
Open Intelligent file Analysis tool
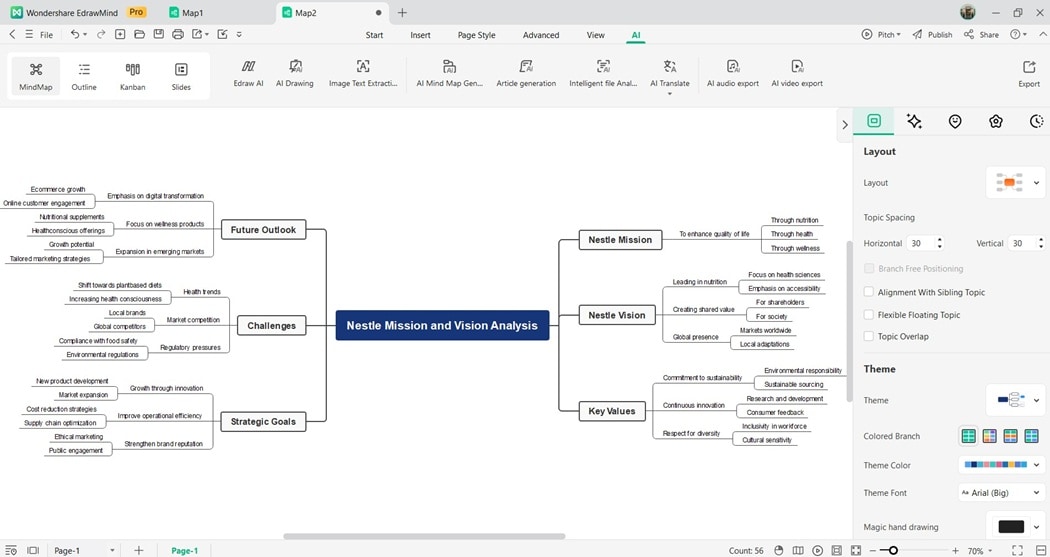(603, 74)
